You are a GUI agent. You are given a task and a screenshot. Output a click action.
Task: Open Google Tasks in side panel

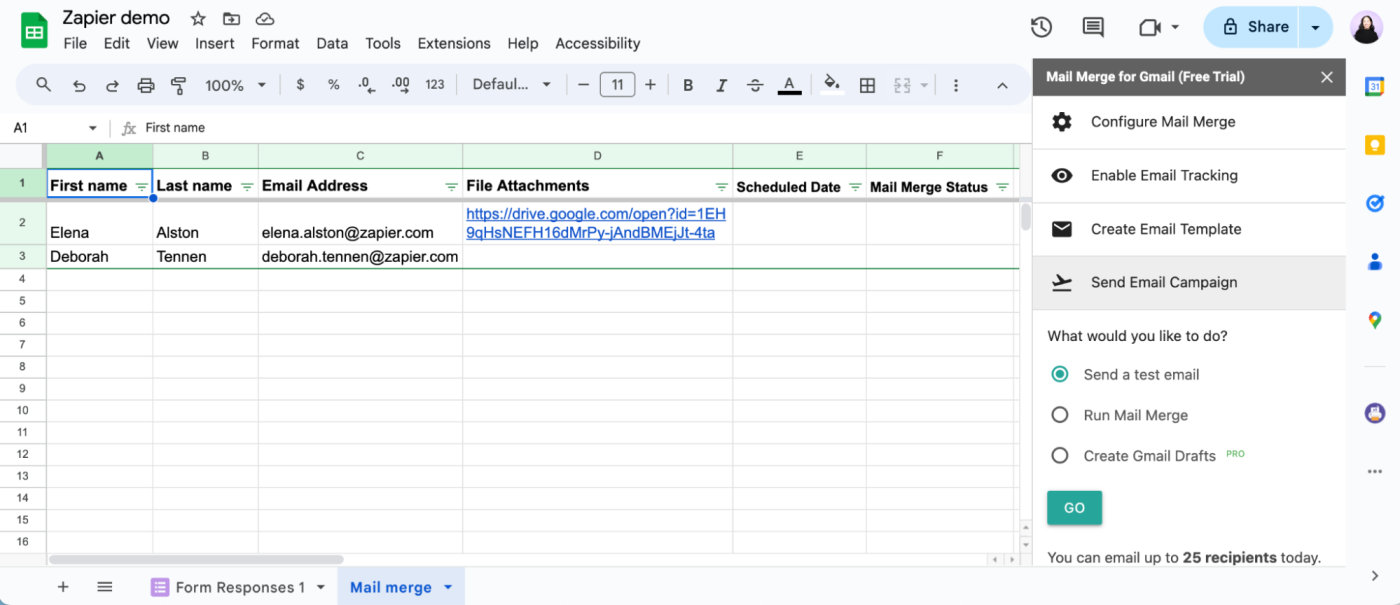(x=1374, y=203)
